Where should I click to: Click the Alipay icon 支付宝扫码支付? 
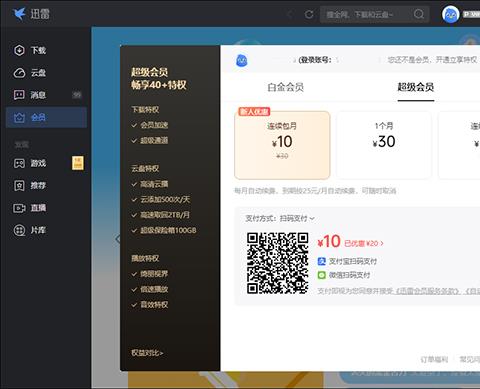321,261
